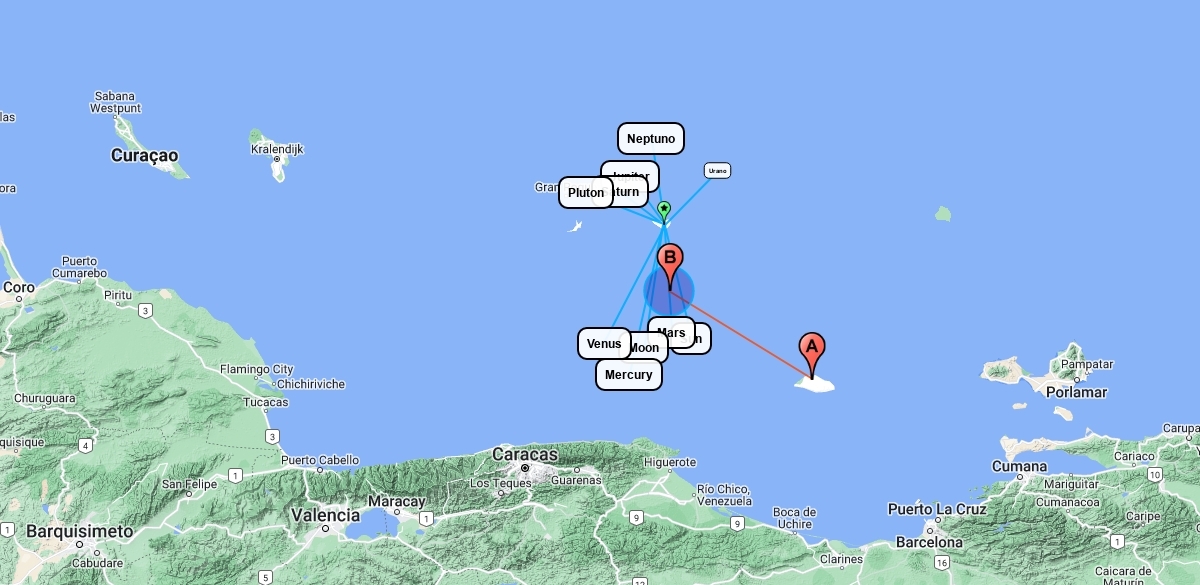Click the red marker labeled B
The image size is (1200, 585).
(x=670, y=266)
